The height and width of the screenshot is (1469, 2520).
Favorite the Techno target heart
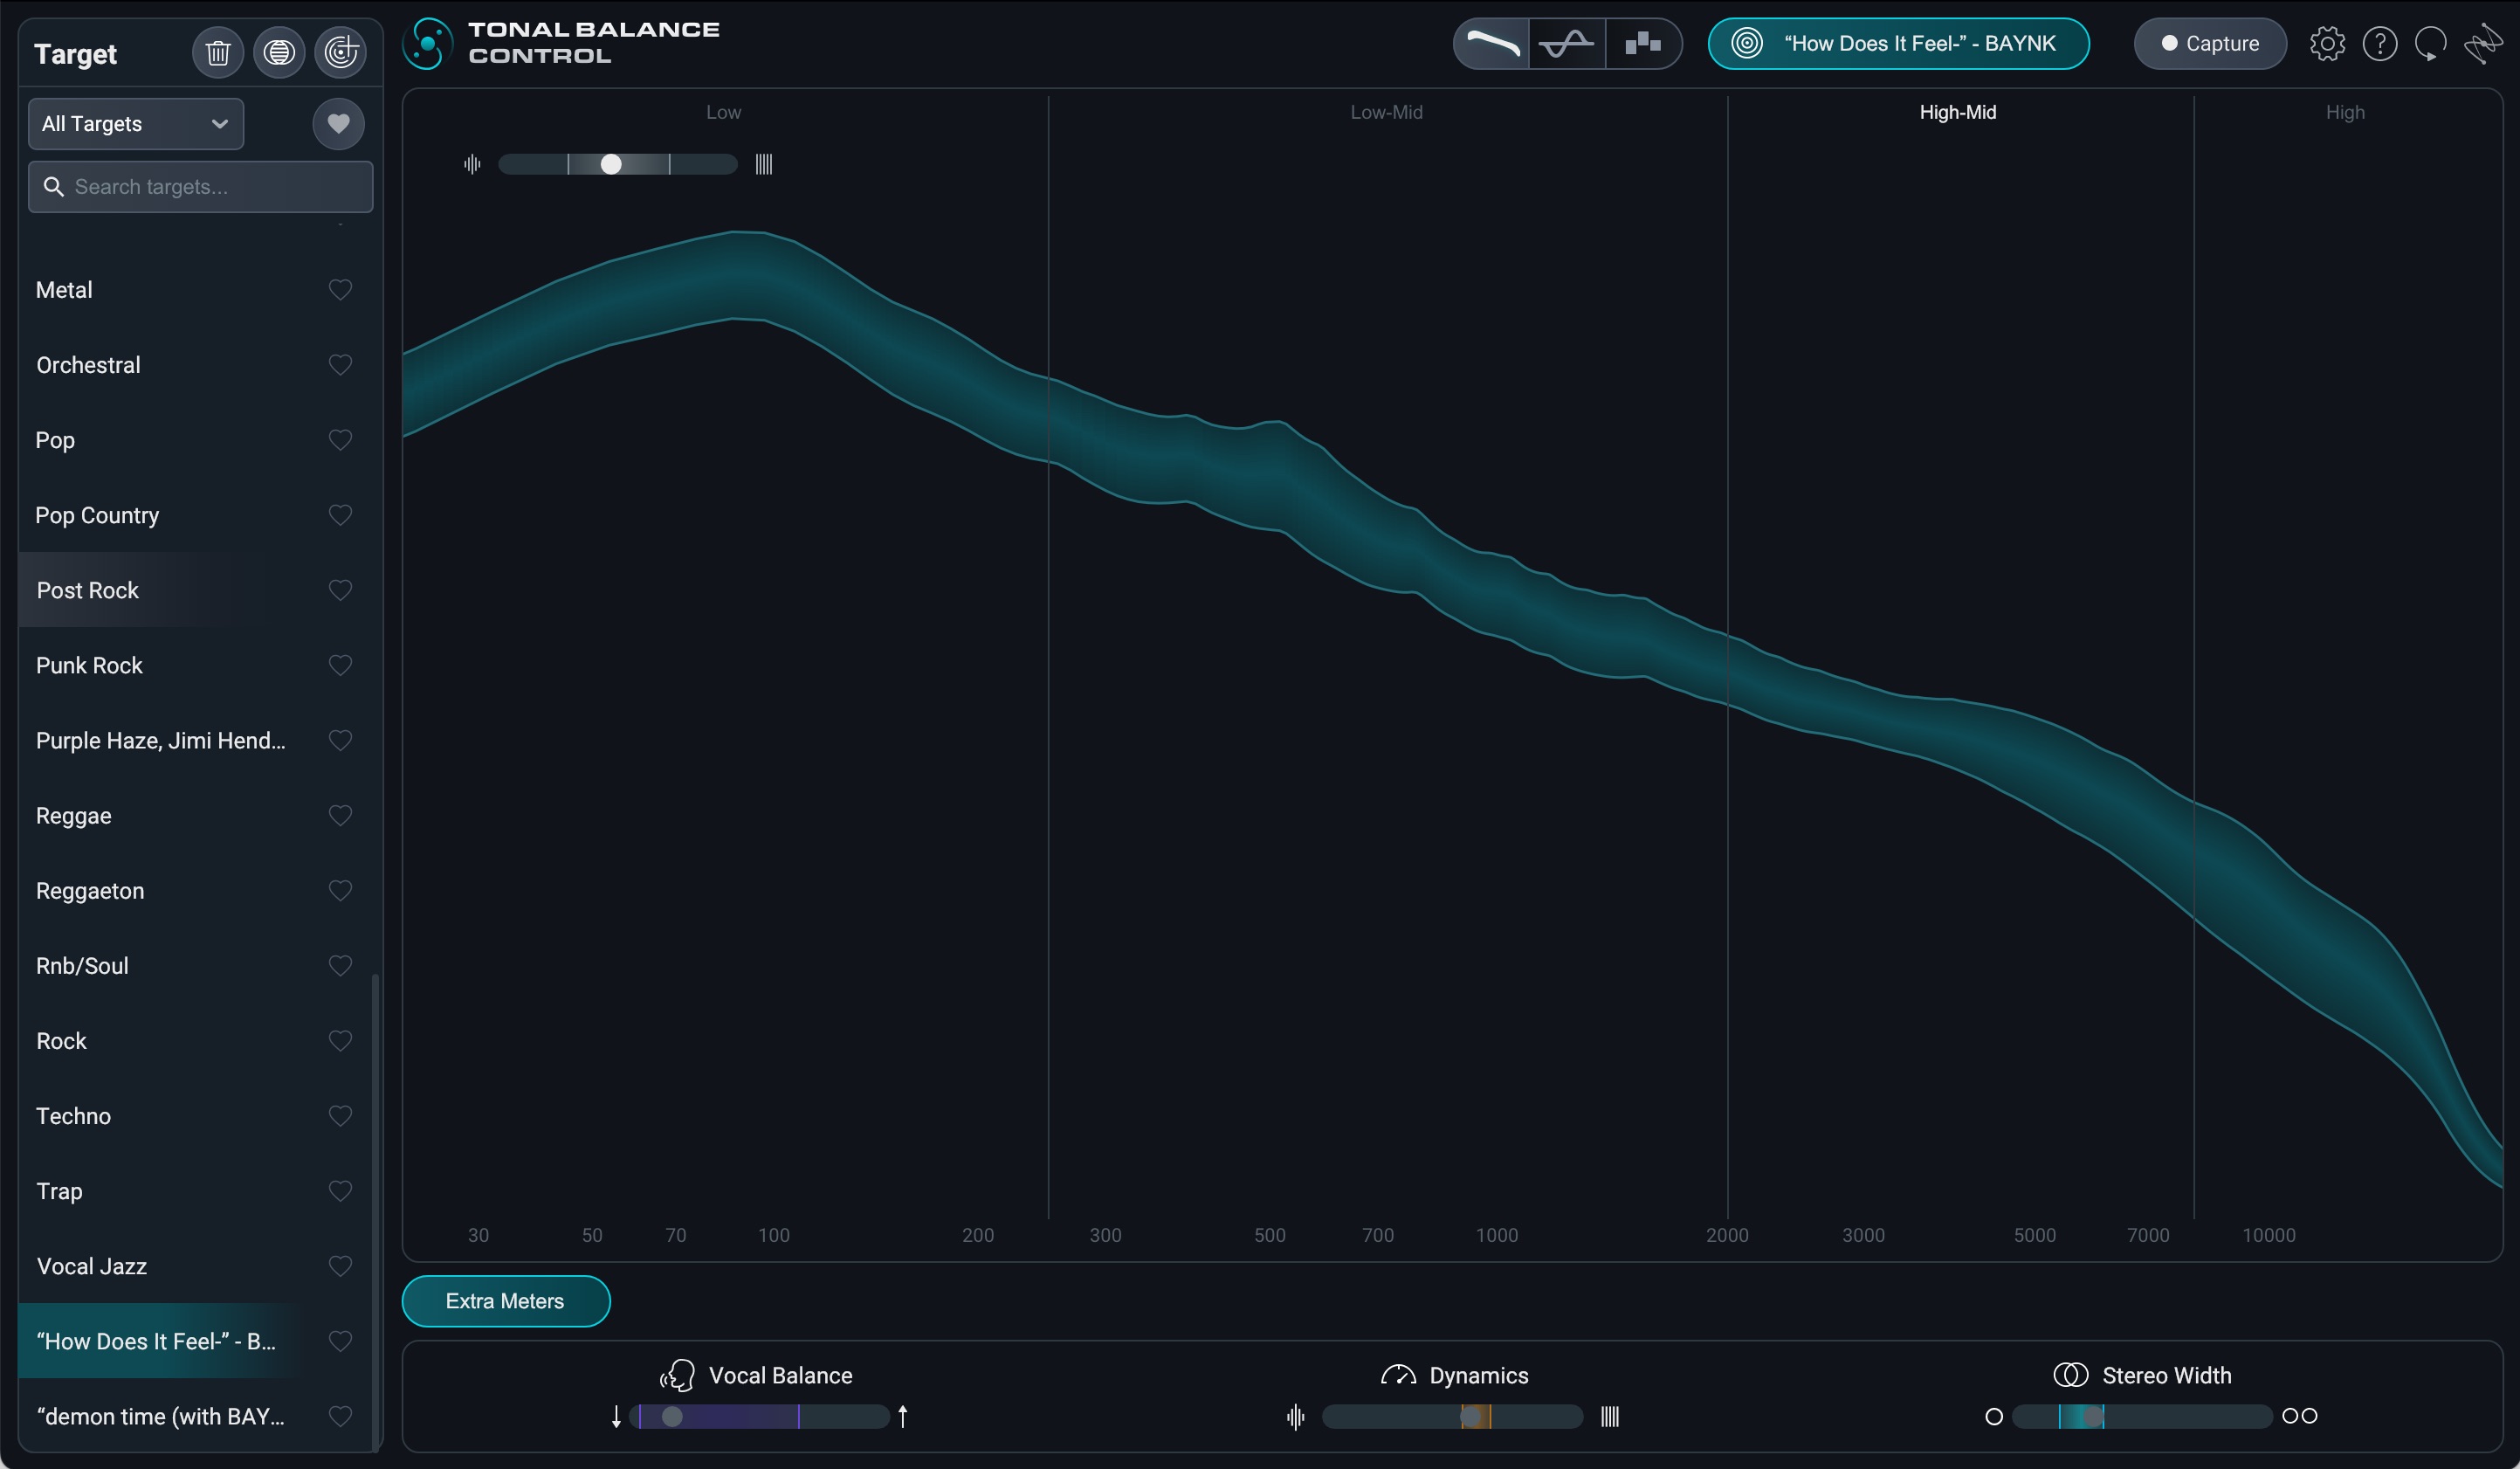click(340, 1116)
